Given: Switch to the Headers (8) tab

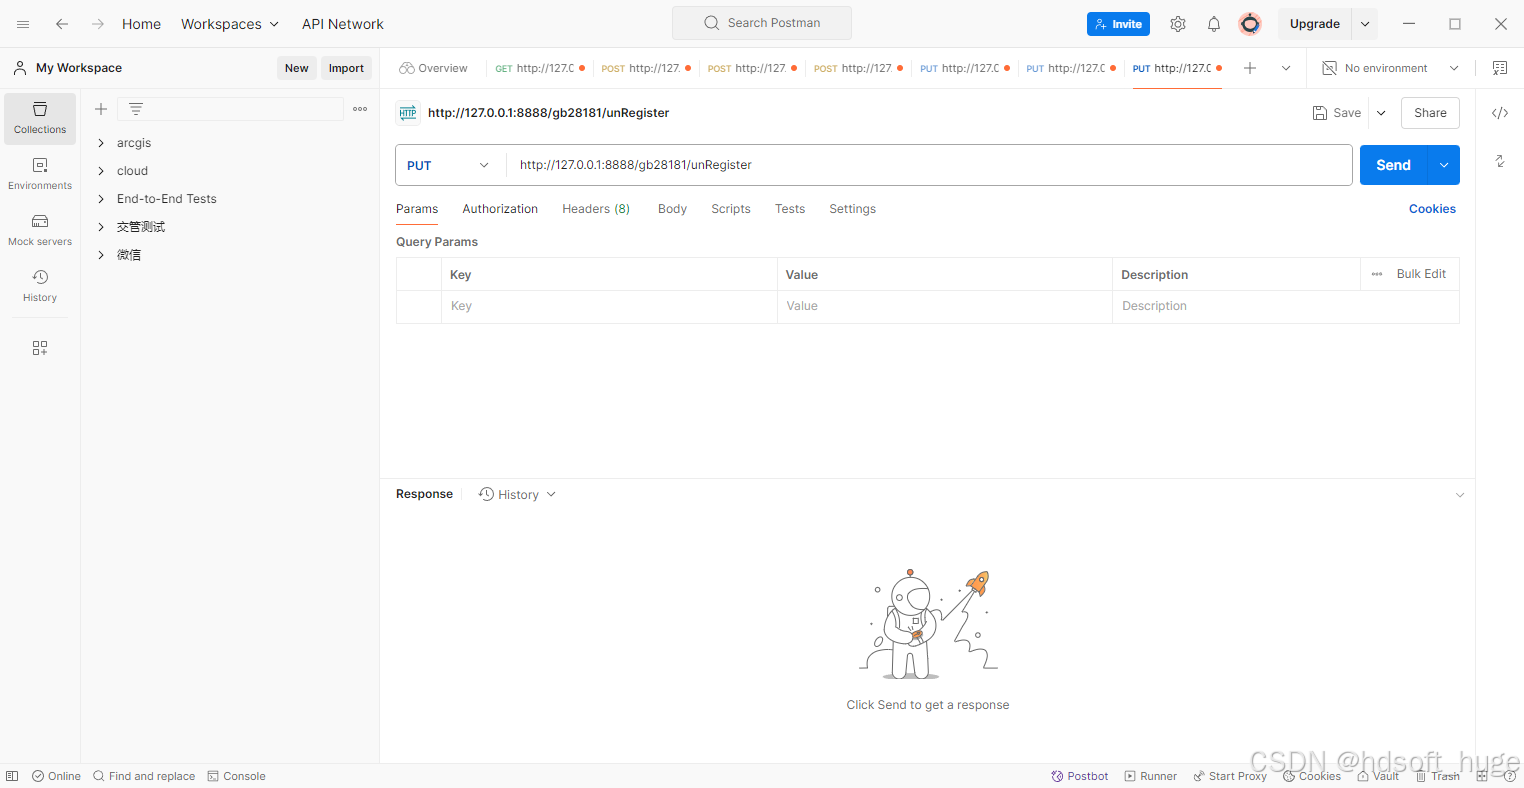Looking at the screenshot, I should pos(596,209).
